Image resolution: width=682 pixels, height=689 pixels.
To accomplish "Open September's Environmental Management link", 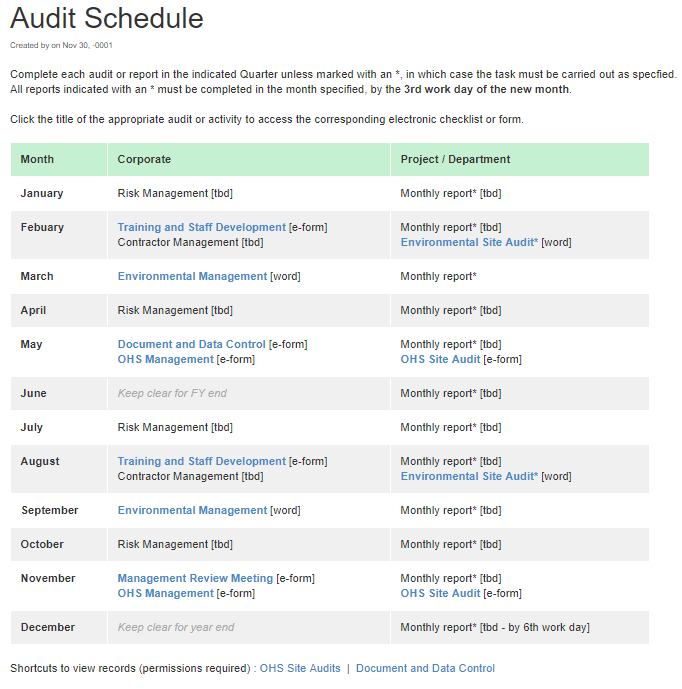I will click(x=192, y=510).
